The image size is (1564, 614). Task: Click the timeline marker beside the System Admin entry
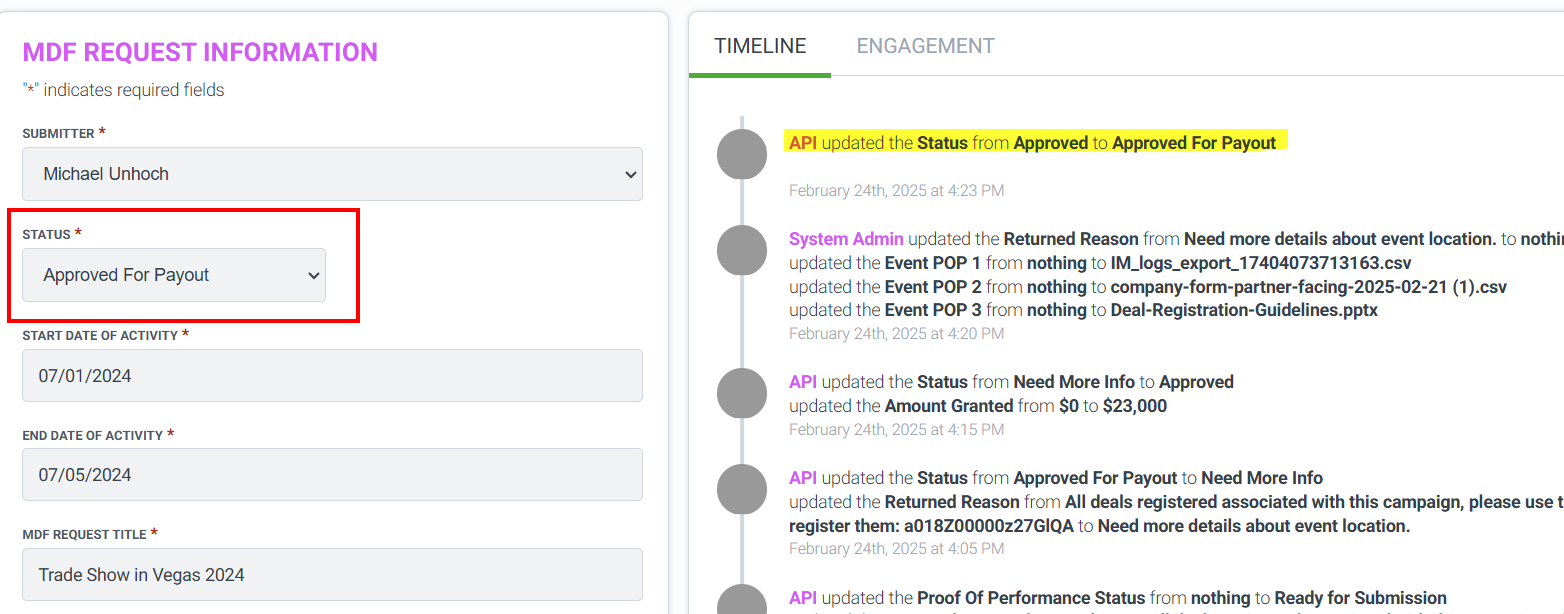click(x=742, y=250)
